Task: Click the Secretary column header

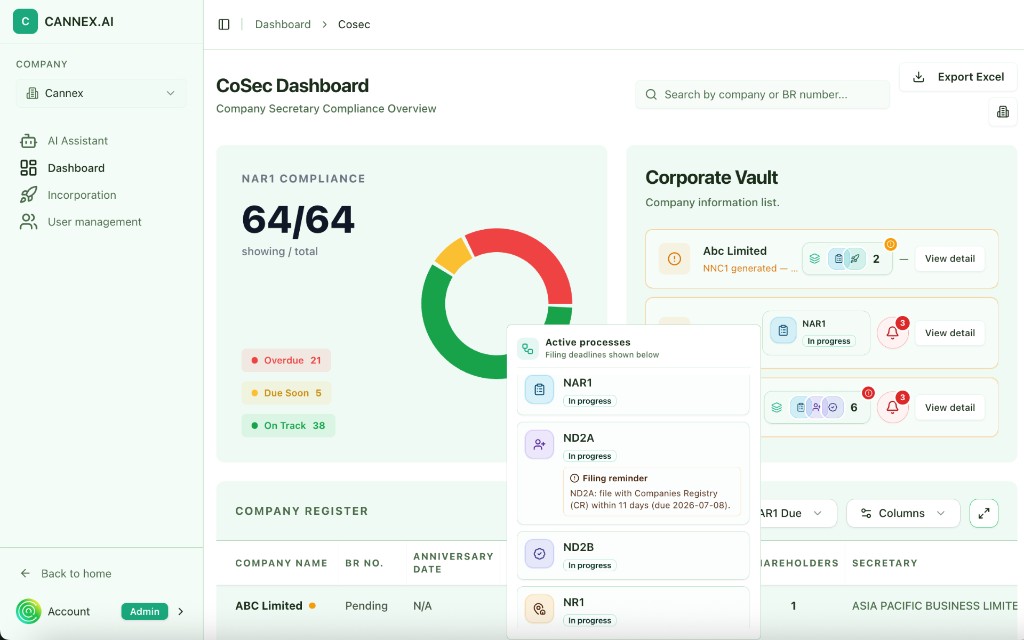Action: click(x=884, y=563)
